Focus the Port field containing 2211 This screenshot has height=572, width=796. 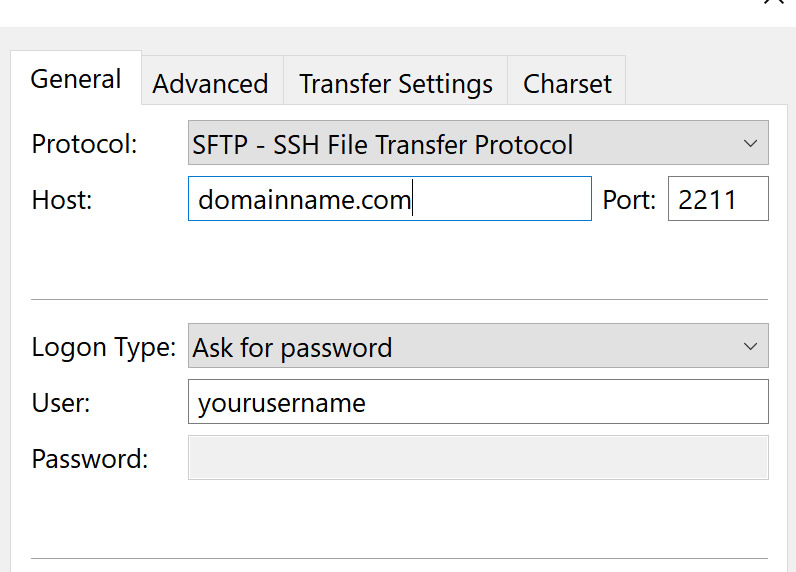point(718,198)
